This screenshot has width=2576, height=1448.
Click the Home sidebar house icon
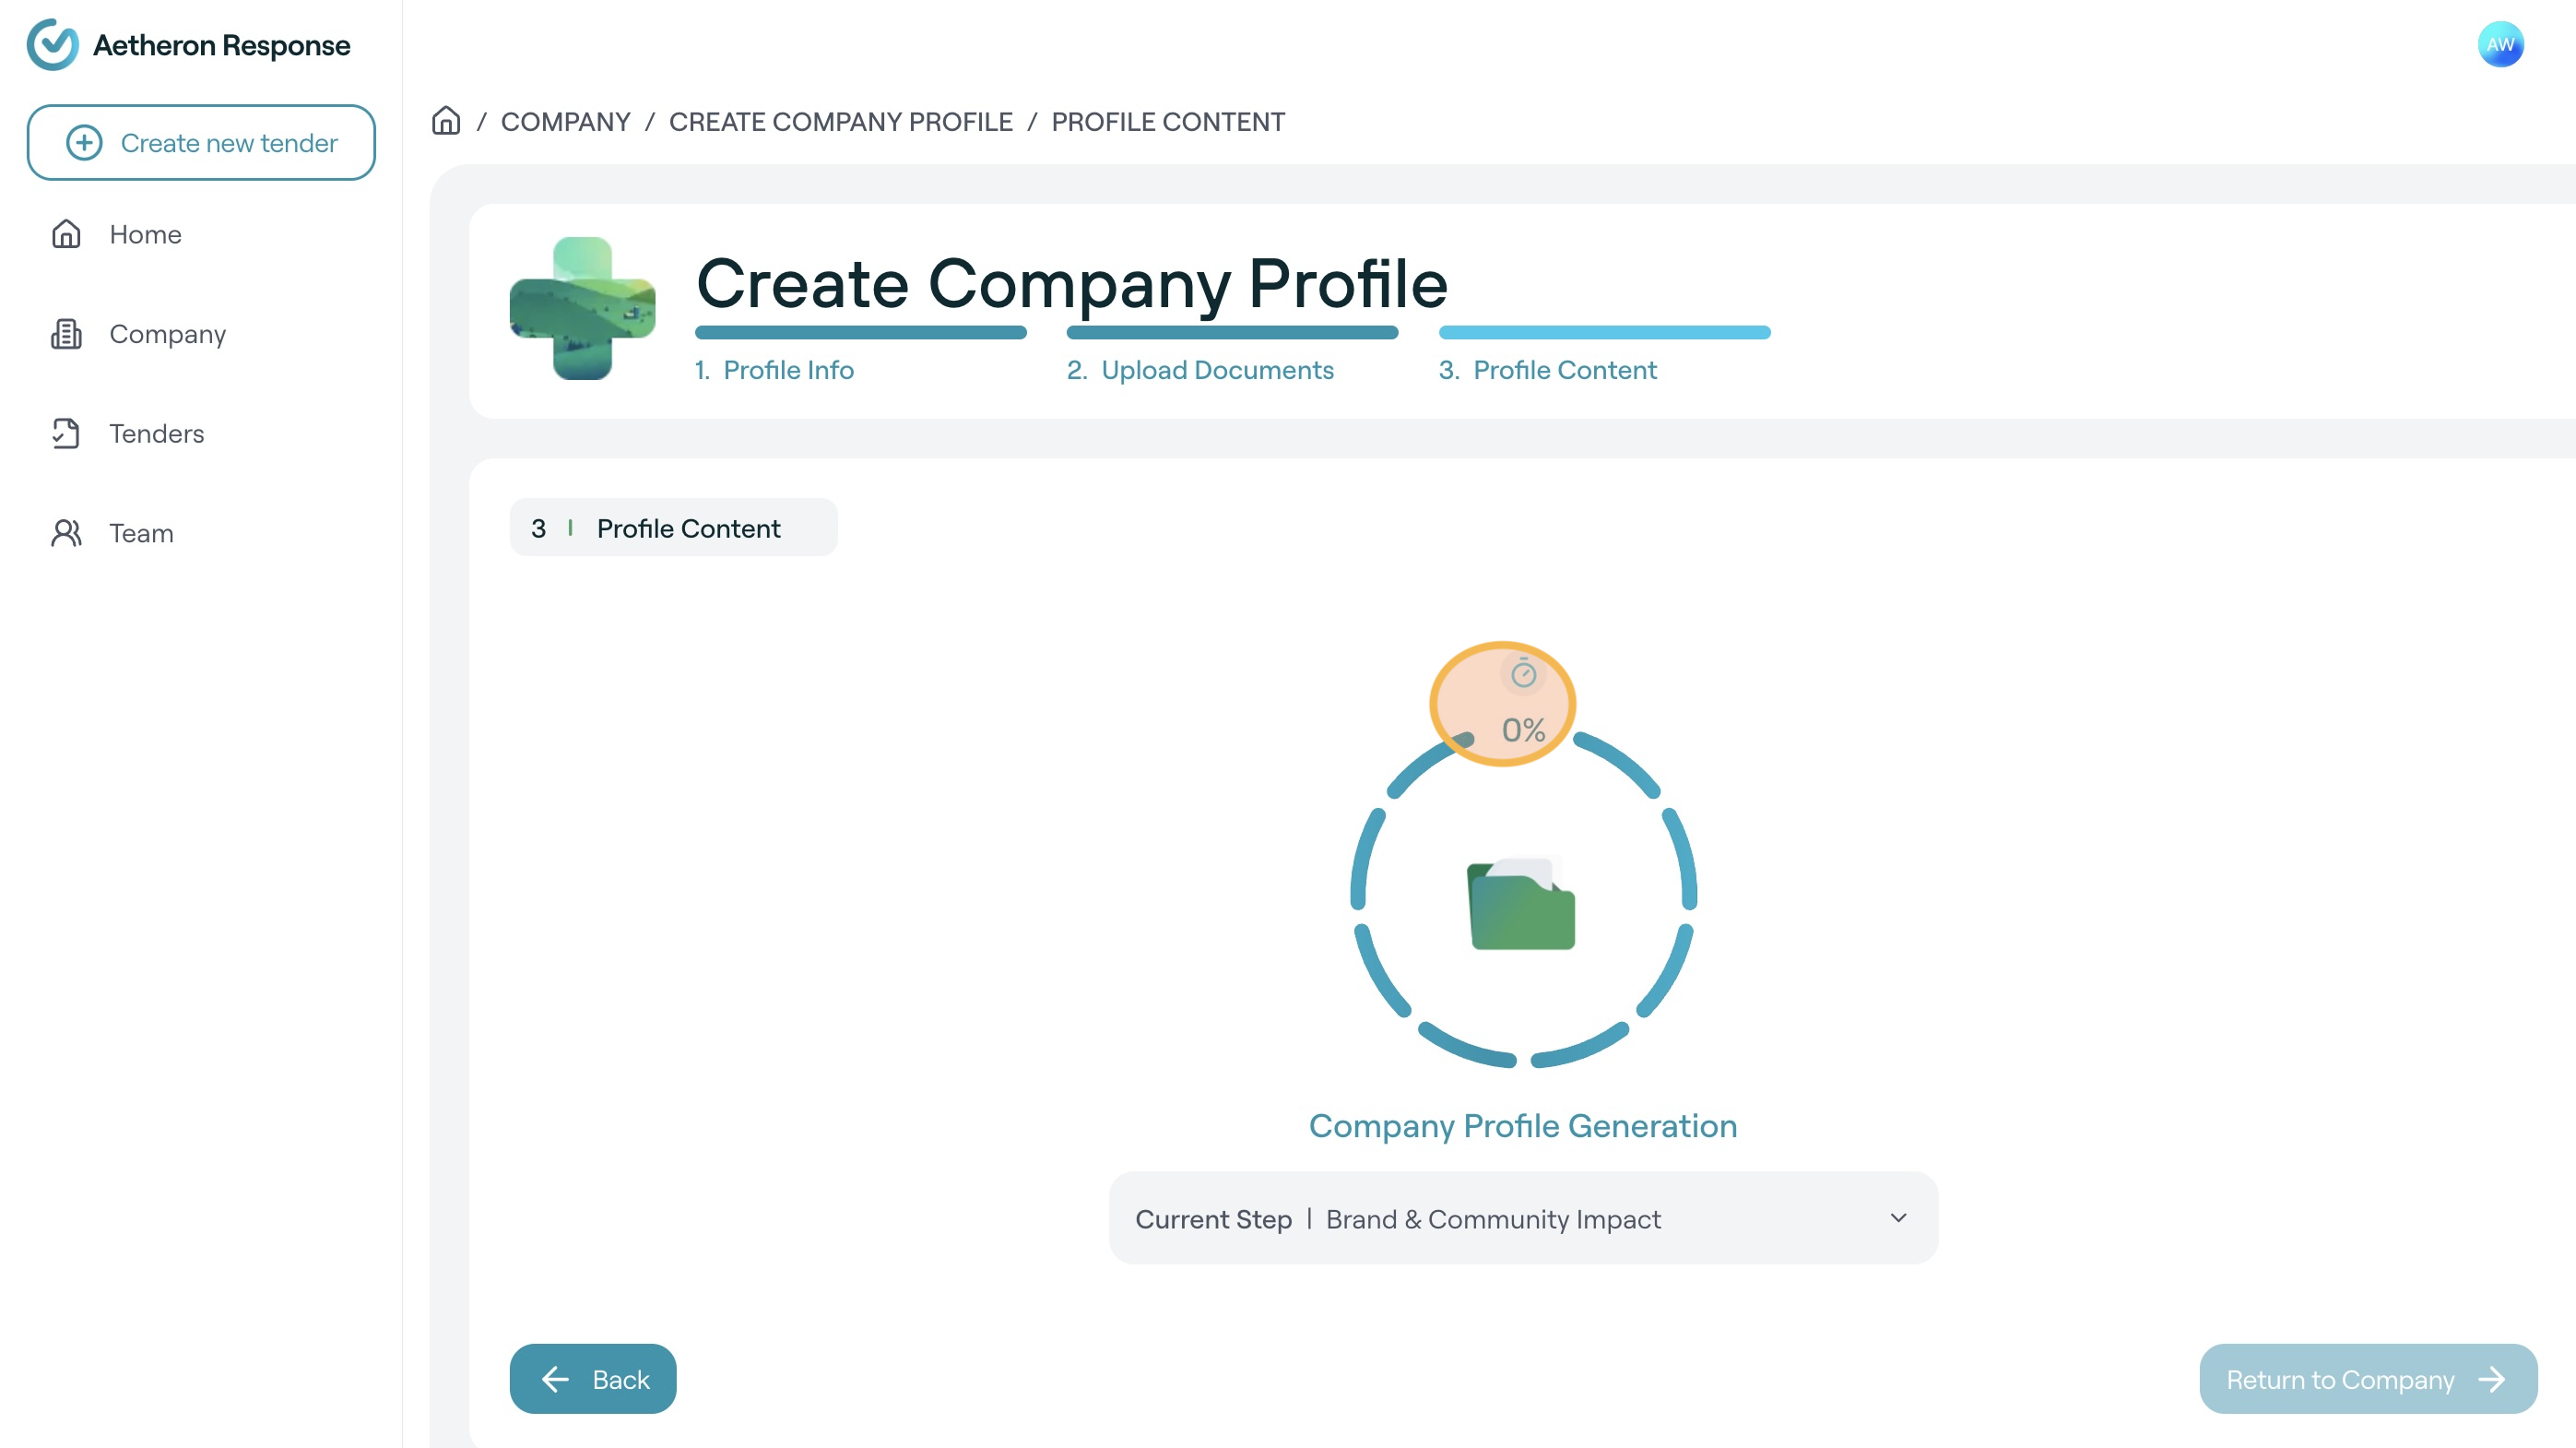coord(66,234)
